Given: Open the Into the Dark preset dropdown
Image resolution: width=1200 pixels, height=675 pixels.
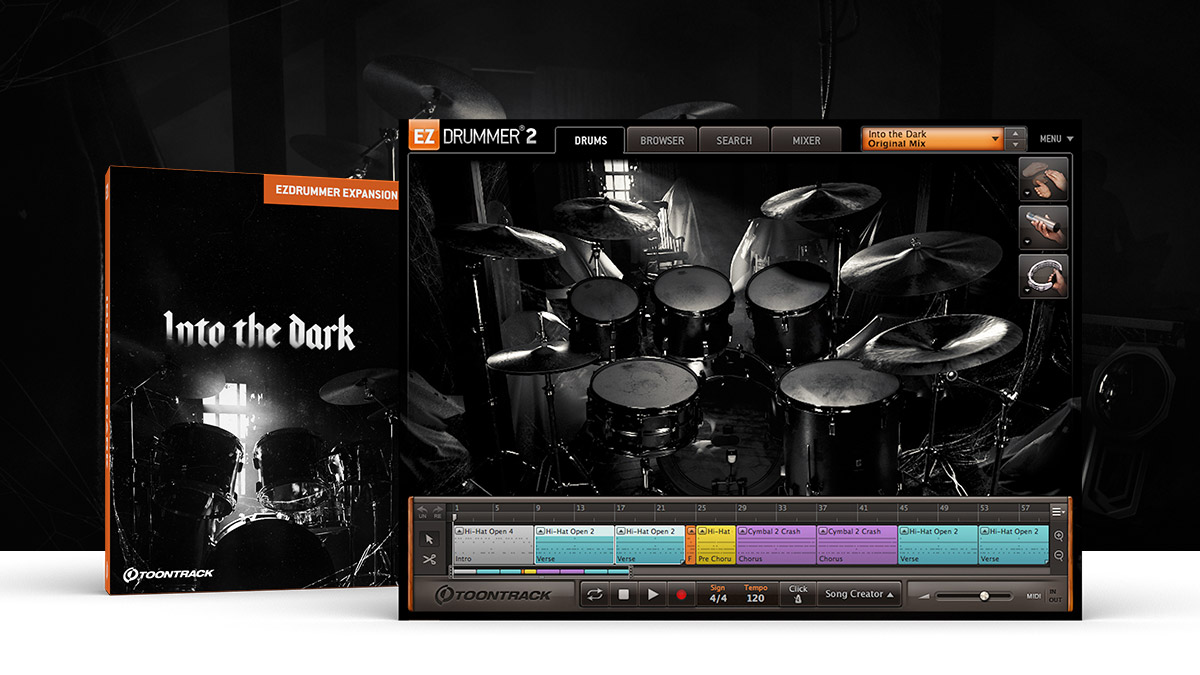Looking at the screenshot, I should (931, 139).
